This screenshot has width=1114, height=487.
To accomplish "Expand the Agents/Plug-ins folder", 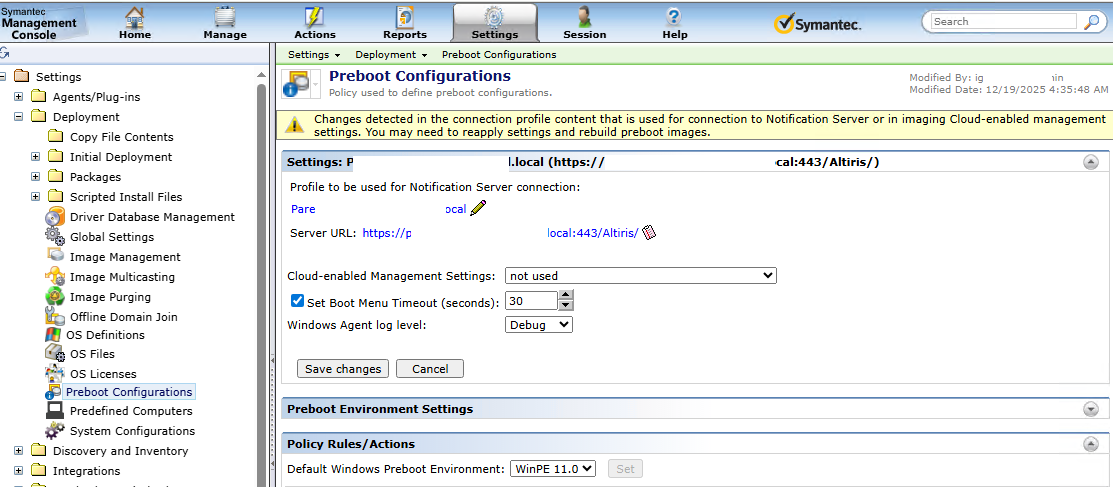I will click(19, 97).
